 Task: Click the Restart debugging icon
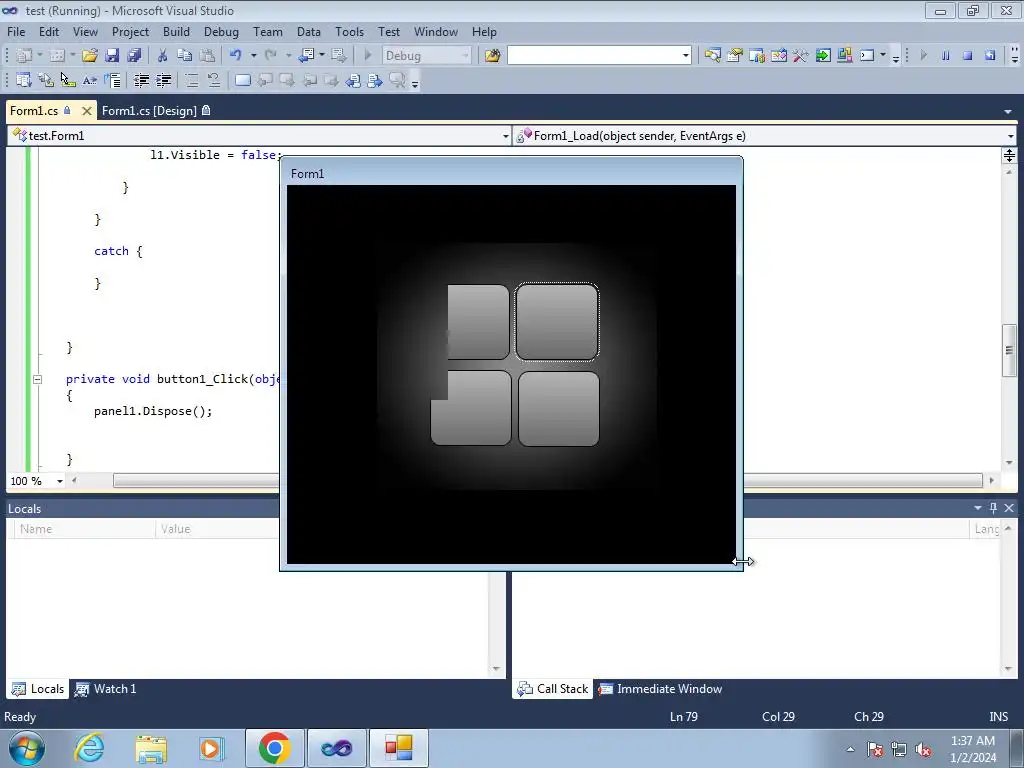click(990, 56)
